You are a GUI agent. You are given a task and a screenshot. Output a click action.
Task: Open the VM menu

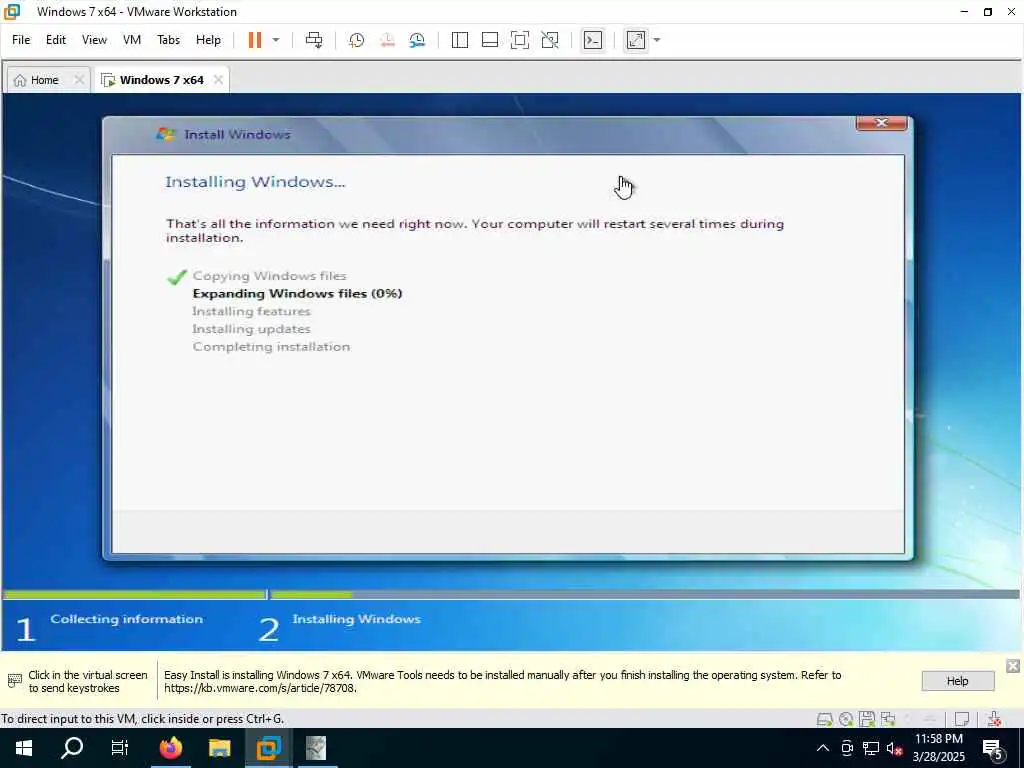coord(132,40)
